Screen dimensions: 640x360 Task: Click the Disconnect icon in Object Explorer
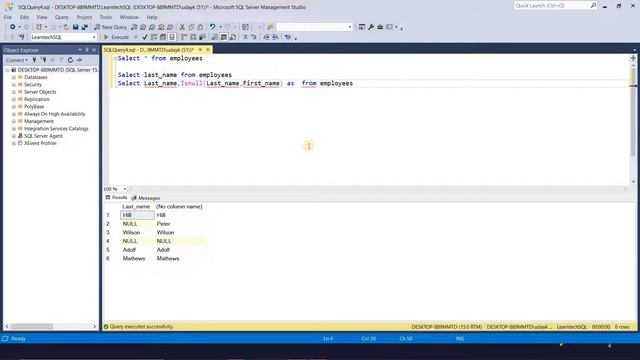[44, 60]
